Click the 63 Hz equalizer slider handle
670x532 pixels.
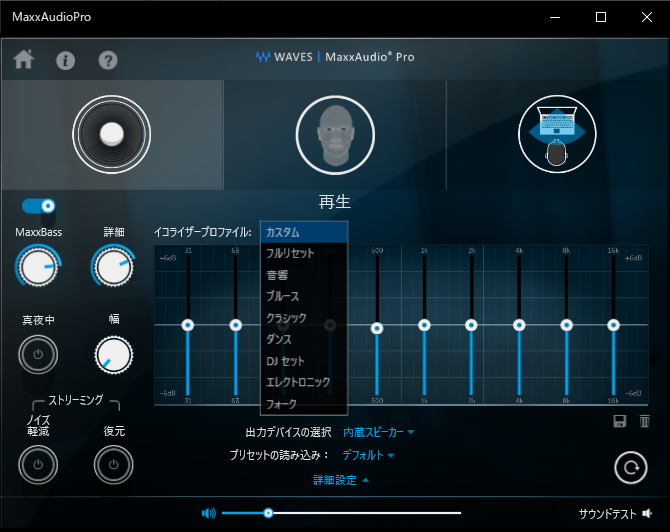click(235, 325)
